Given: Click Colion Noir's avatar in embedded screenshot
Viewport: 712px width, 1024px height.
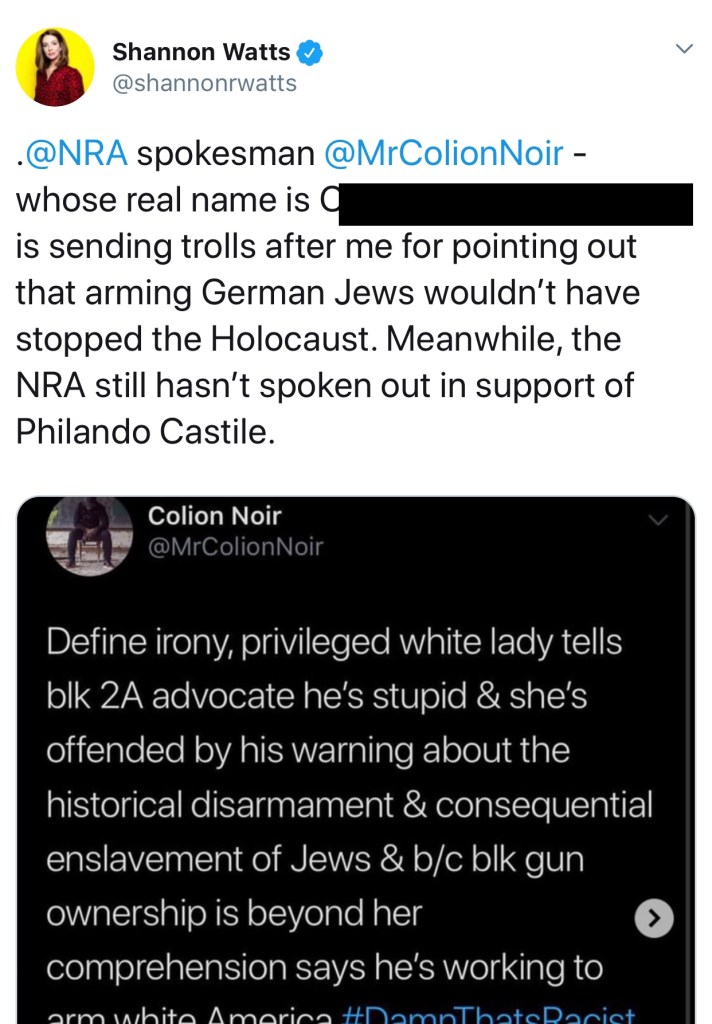Looking at the screenshot, I should tap(89, 536).
